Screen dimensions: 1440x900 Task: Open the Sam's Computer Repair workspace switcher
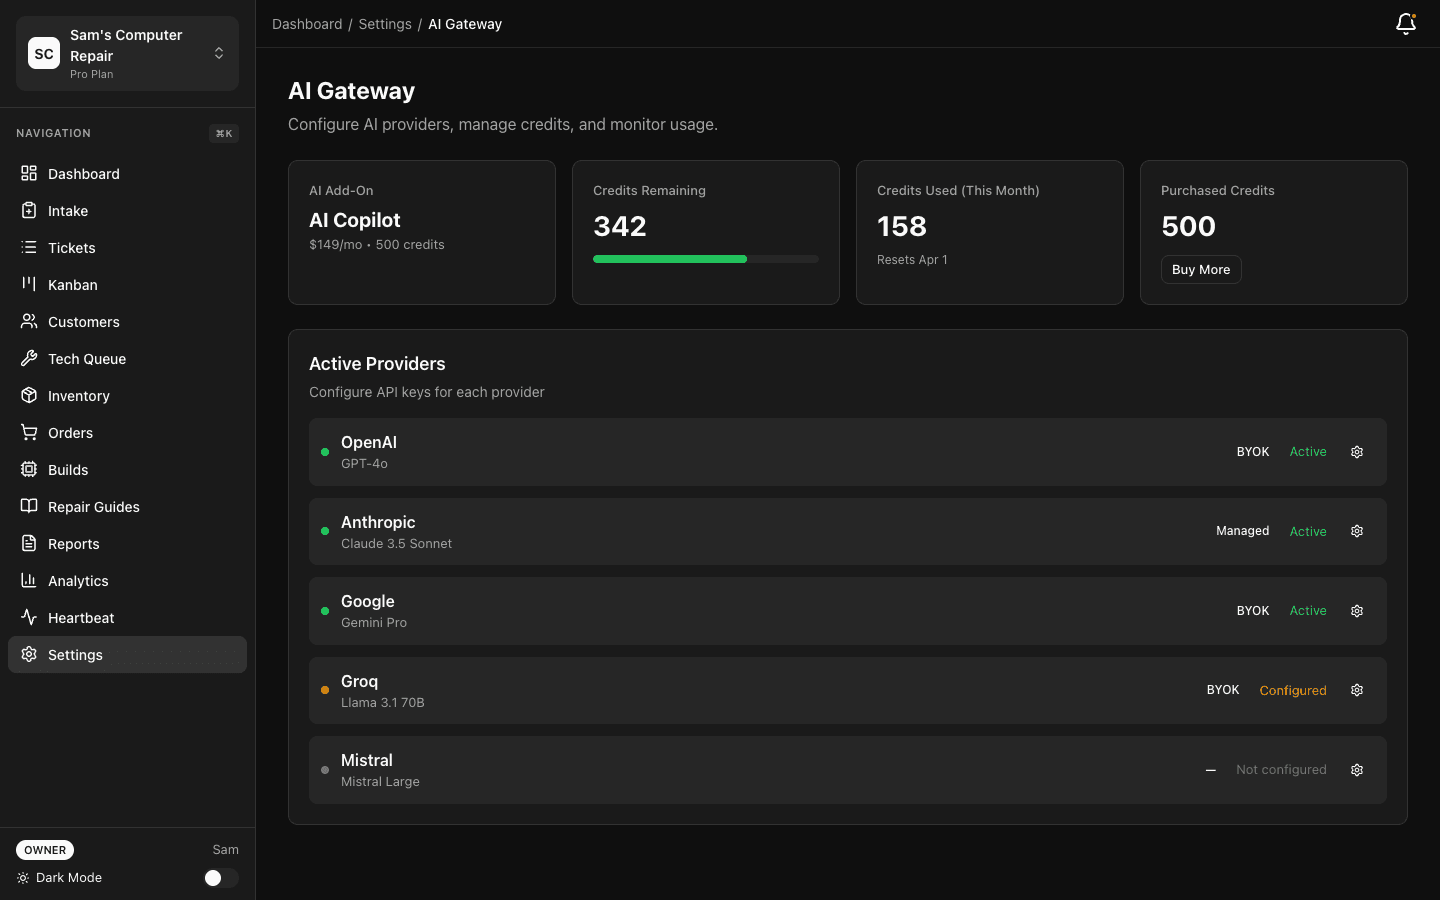[x=126, y=53]
